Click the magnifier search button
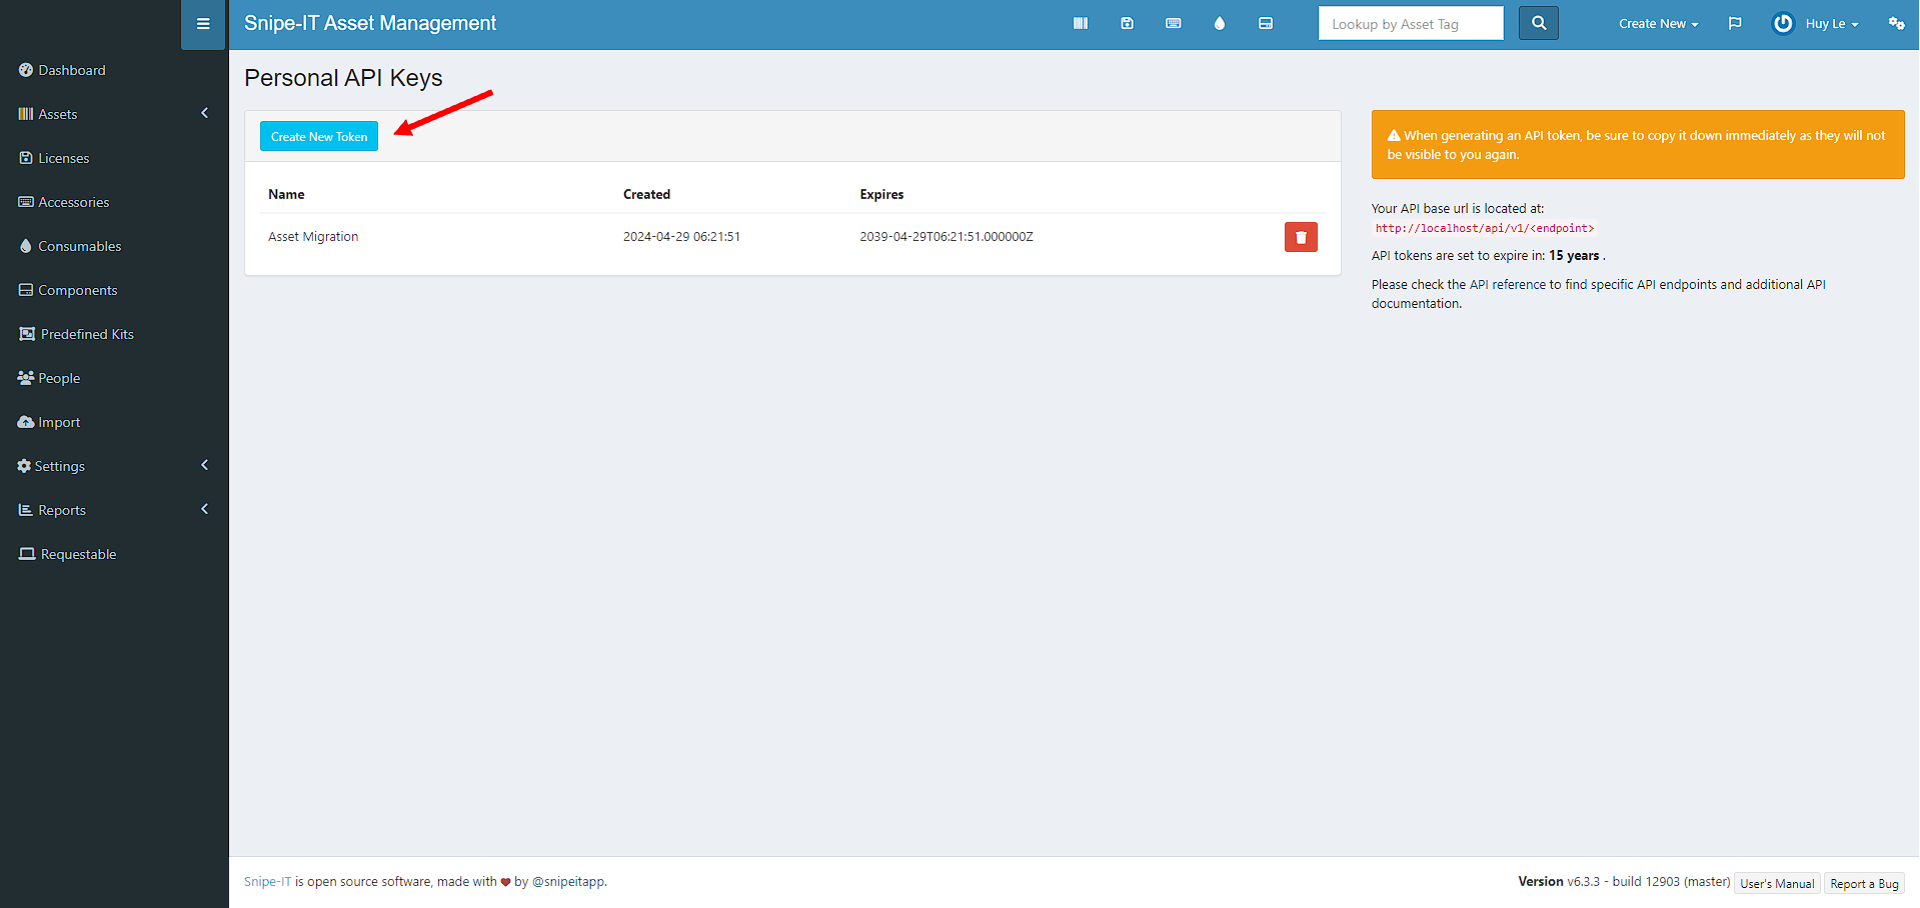The height and width of the screenshot is (908, 1920). [x=1538, y=23]
